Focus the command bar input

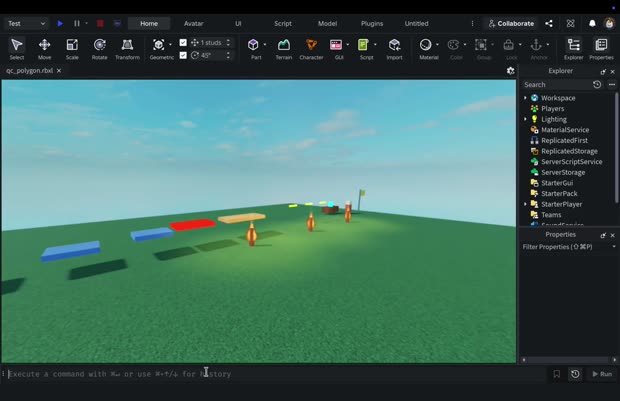coord(277,374)
